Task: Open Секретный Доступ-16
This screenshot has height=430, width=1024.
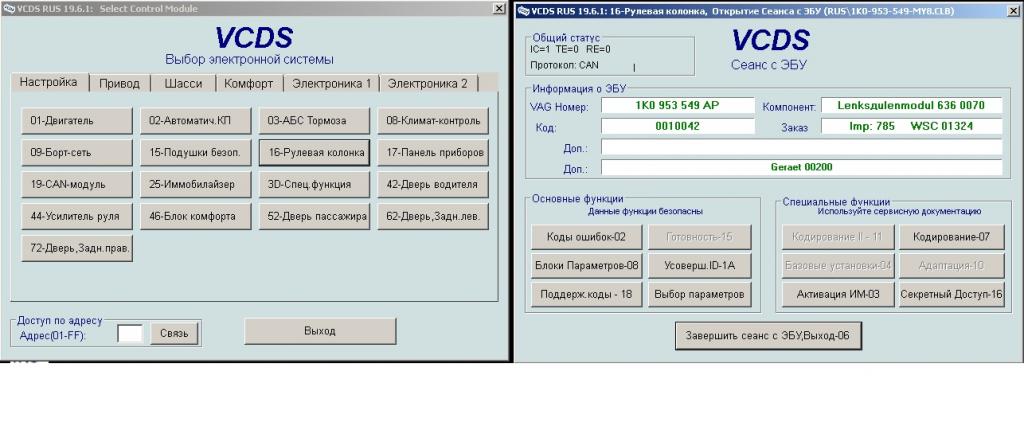Action: coord(952,294)
